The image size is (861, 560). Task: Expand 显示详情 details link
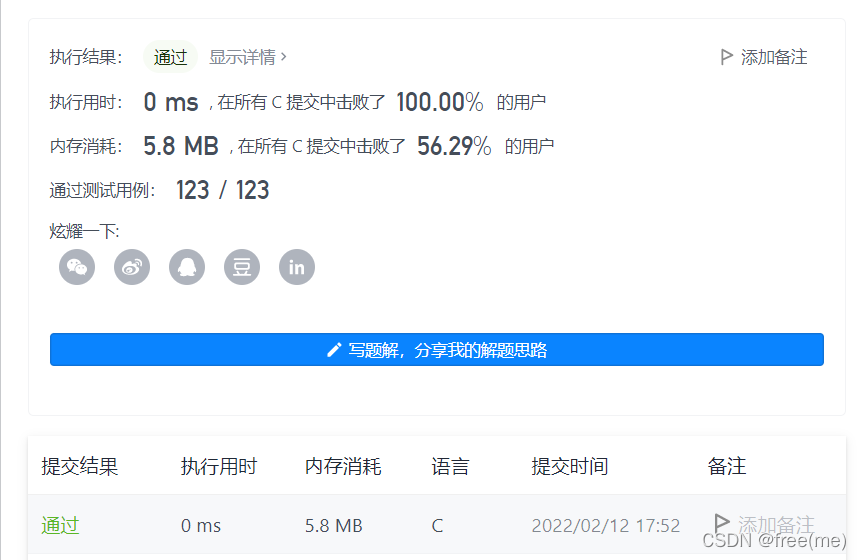pyautogui.click(x=248, y=57)
